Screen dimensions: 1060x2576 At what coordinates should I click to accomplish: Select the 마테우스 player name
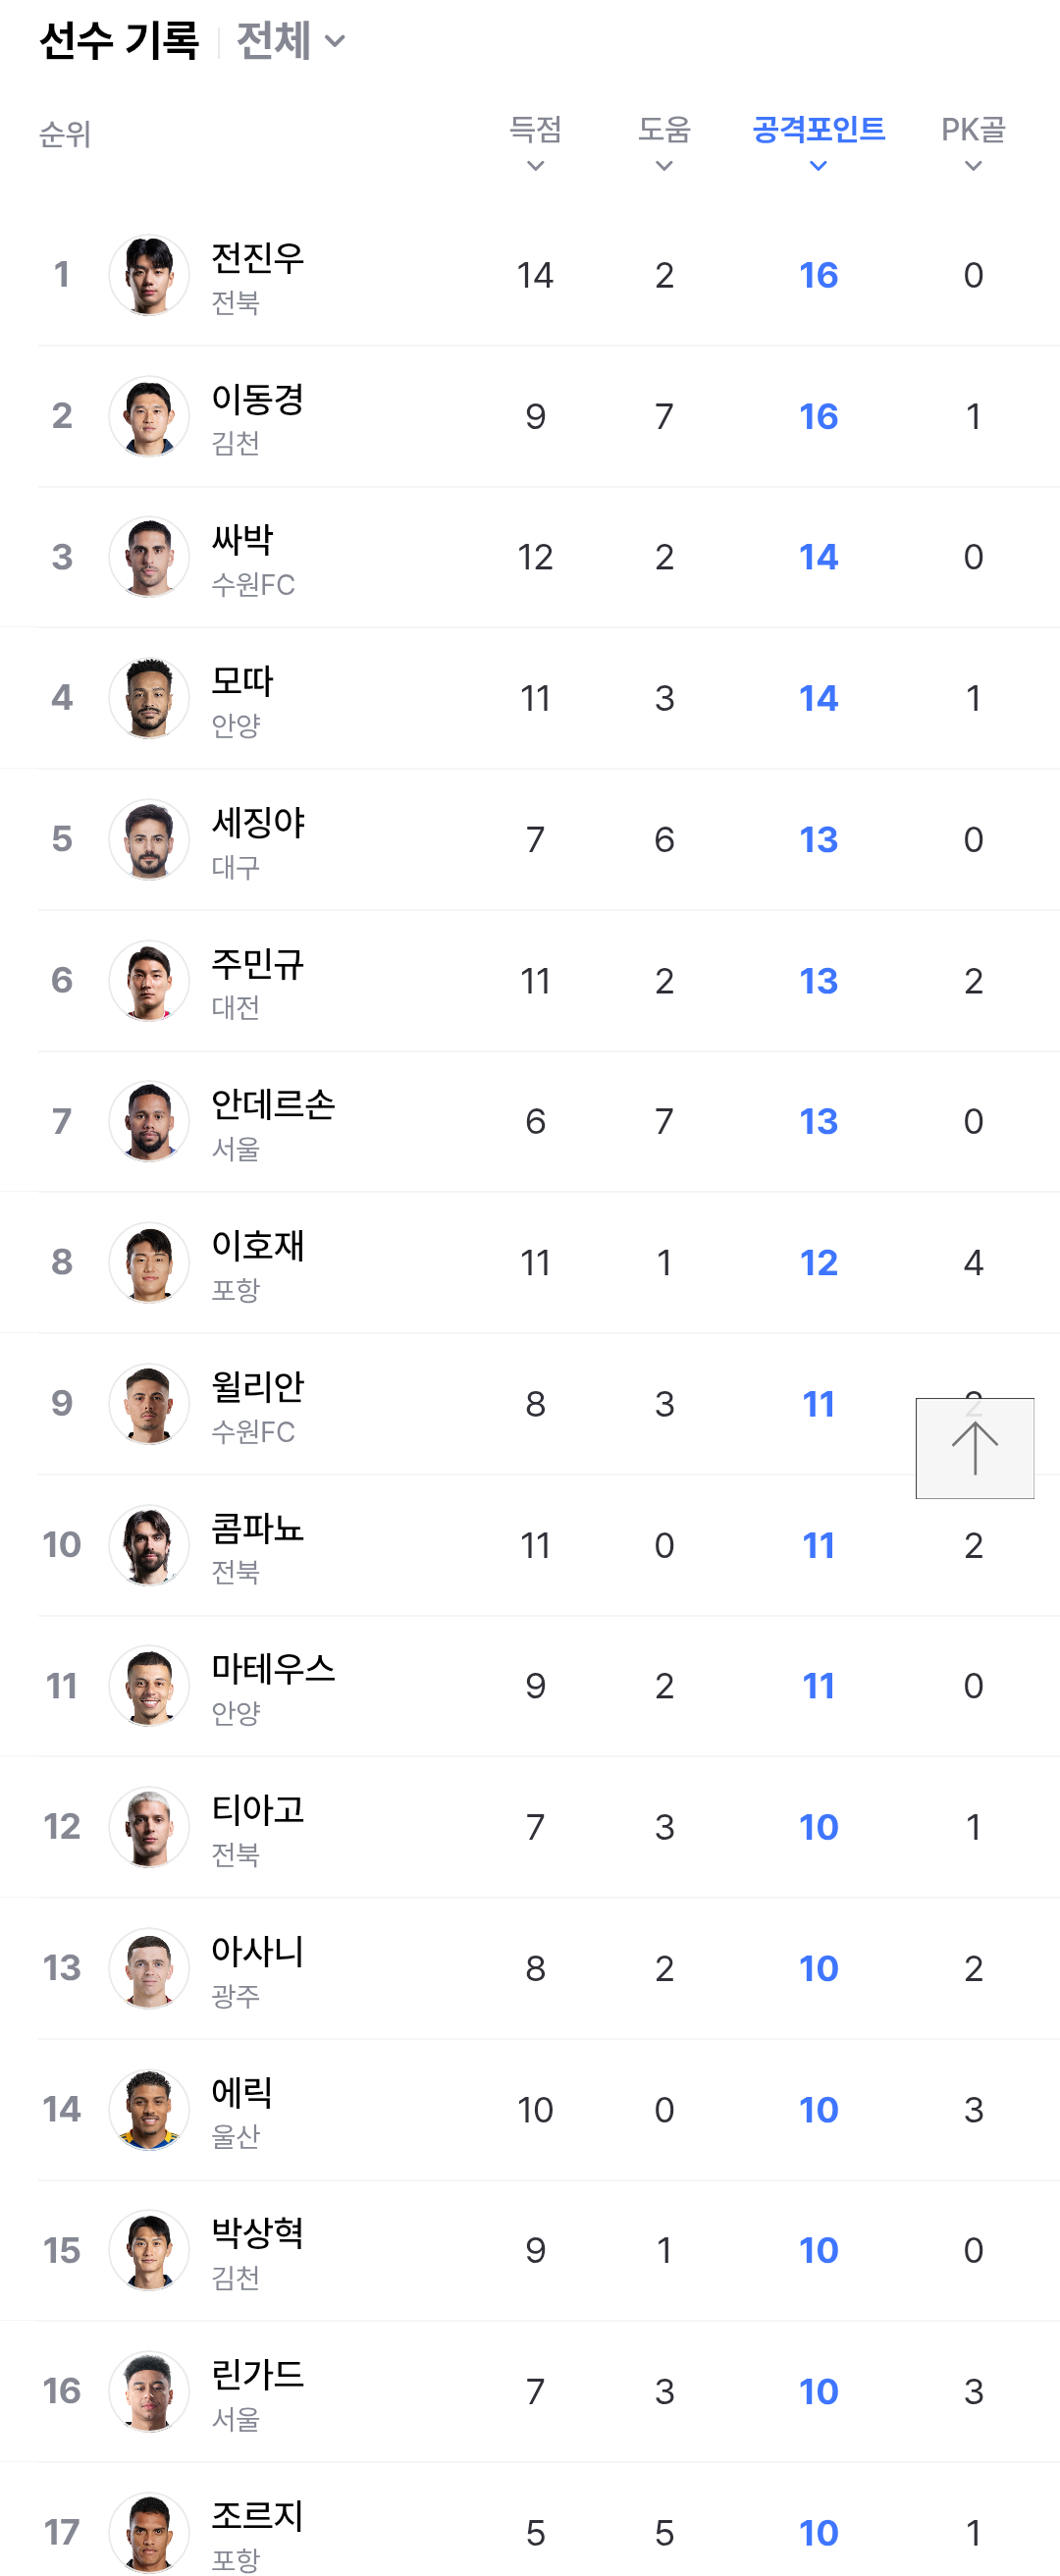pos(272,1669)
